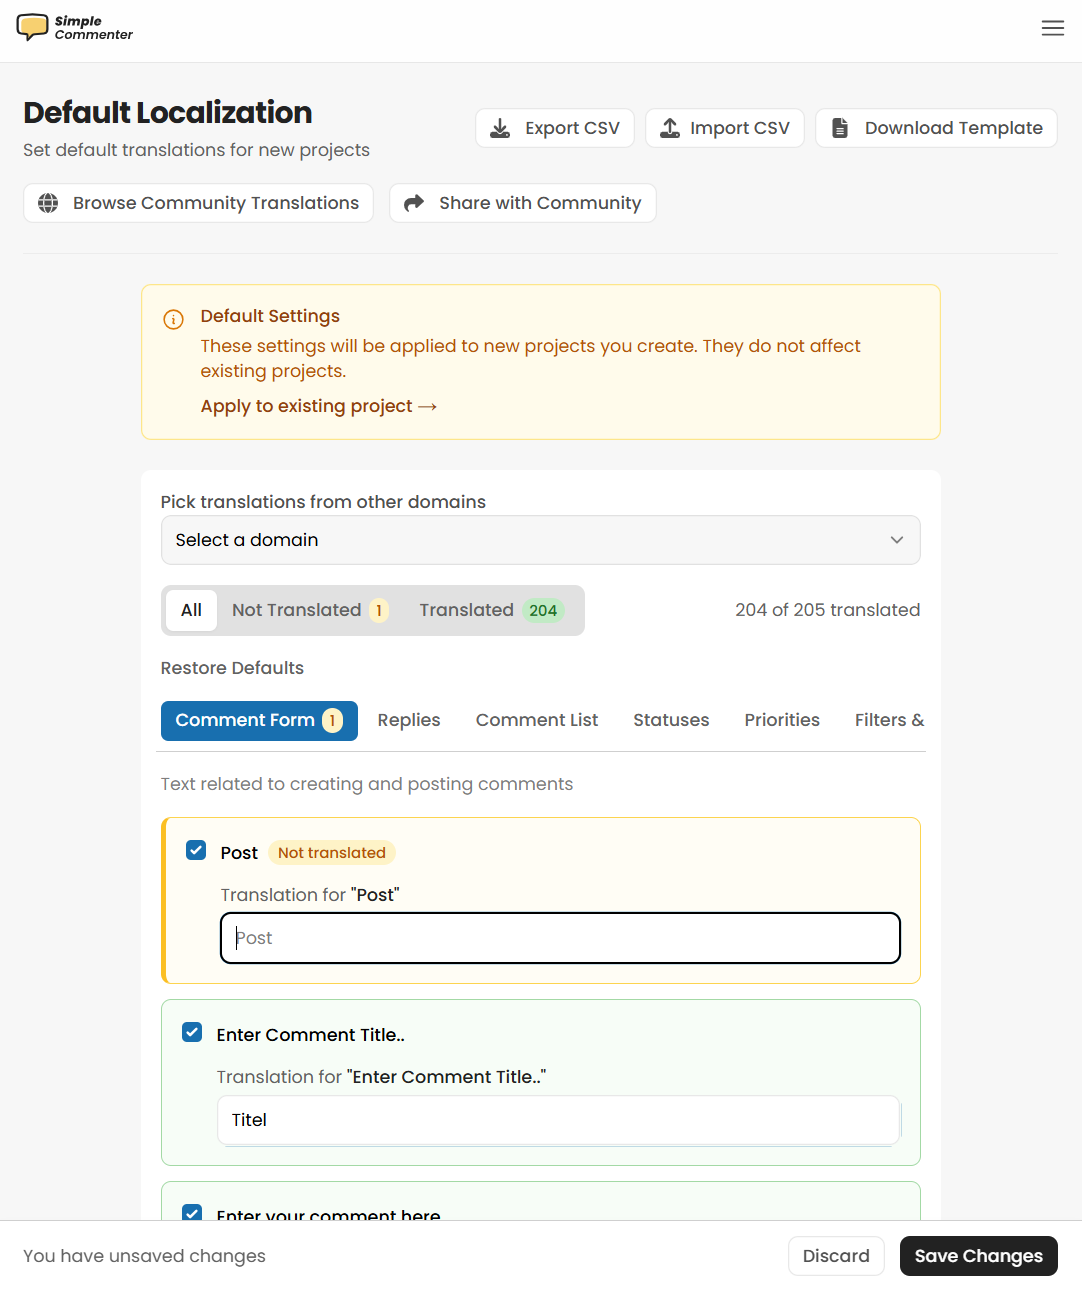This screenshot has height=1289, width=1082.
Task: Toggle the Enter your comment here checkbox
Action: (x=192, y=1212)
